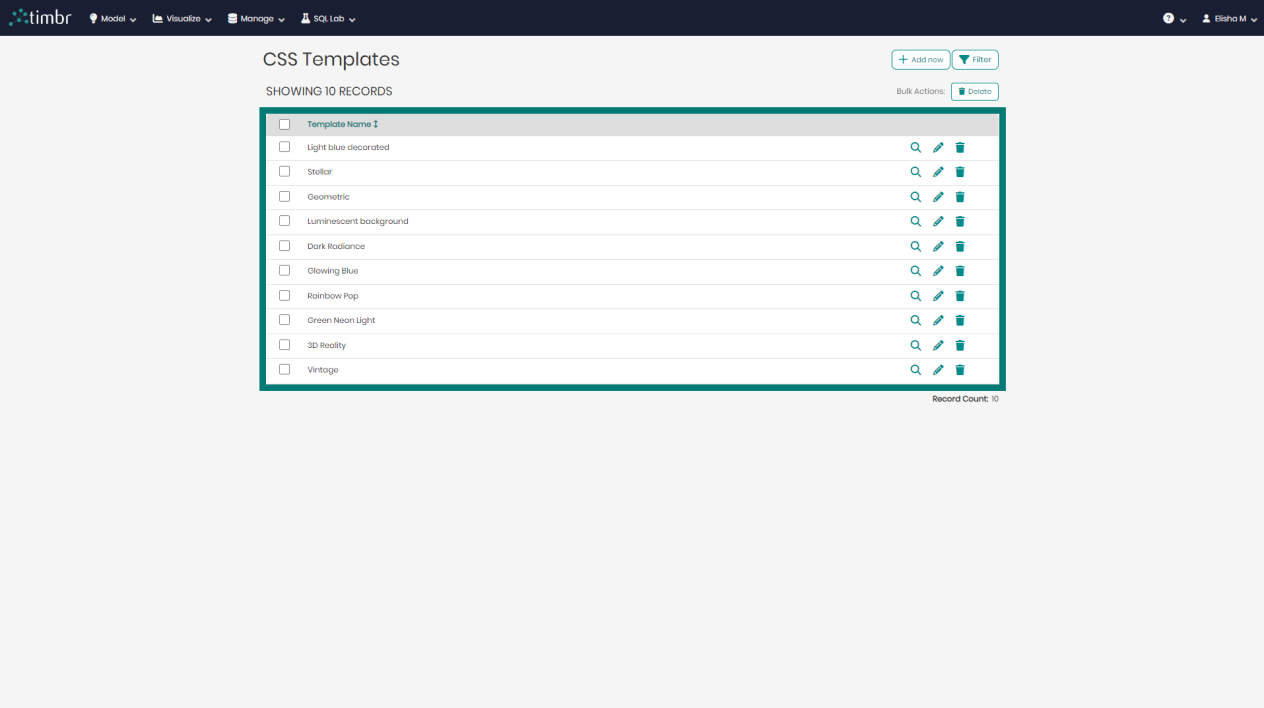This screenshot has width=1264, height=708.
Task: Edit the Geometric template with the pencil icon
Action: 938,196
